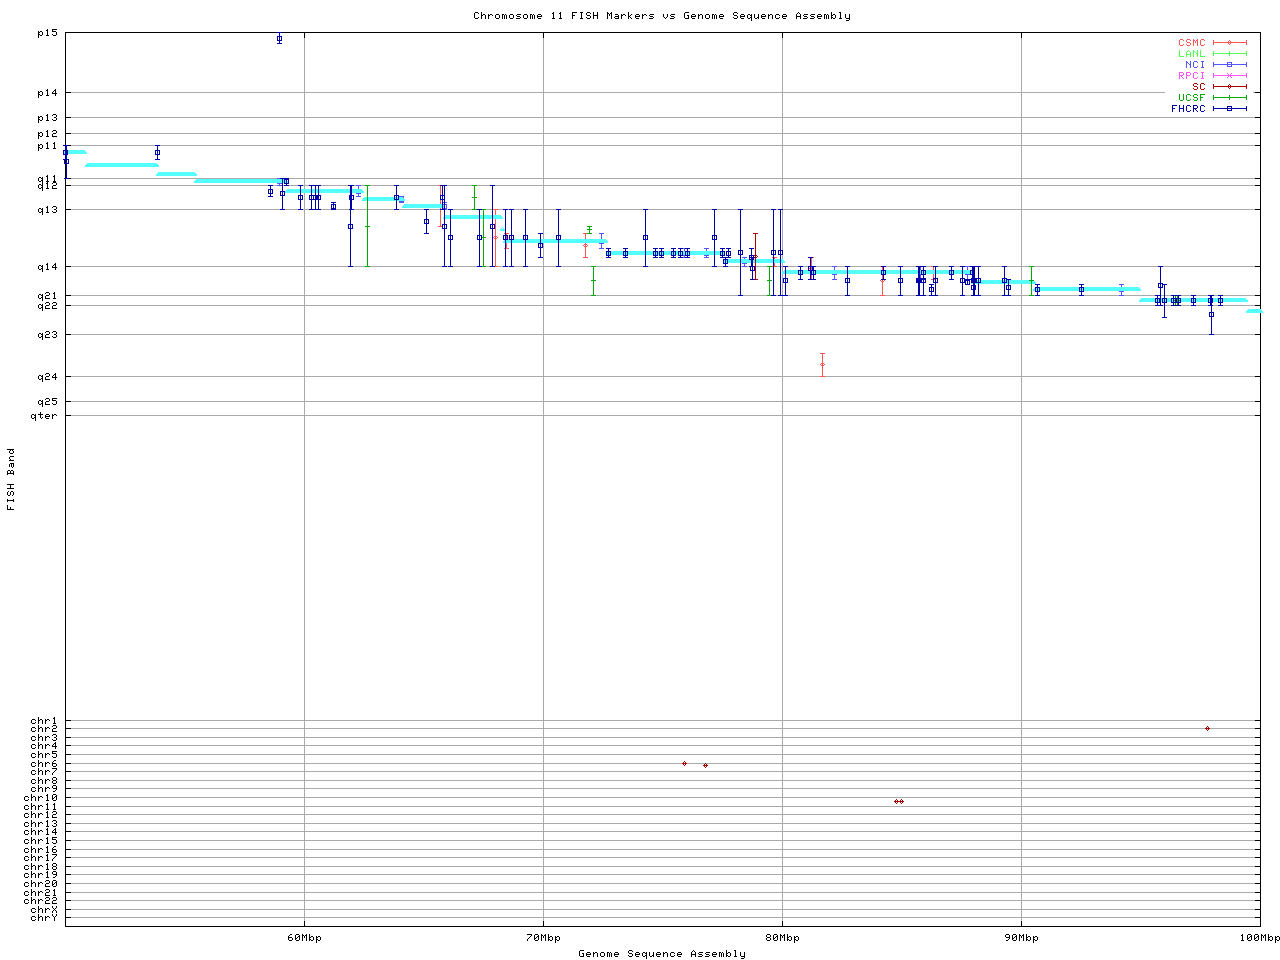The width and height of the screenshot is (1280, 960).
Task: Click the qter y-axis label
Action: (x=44, y=416)
